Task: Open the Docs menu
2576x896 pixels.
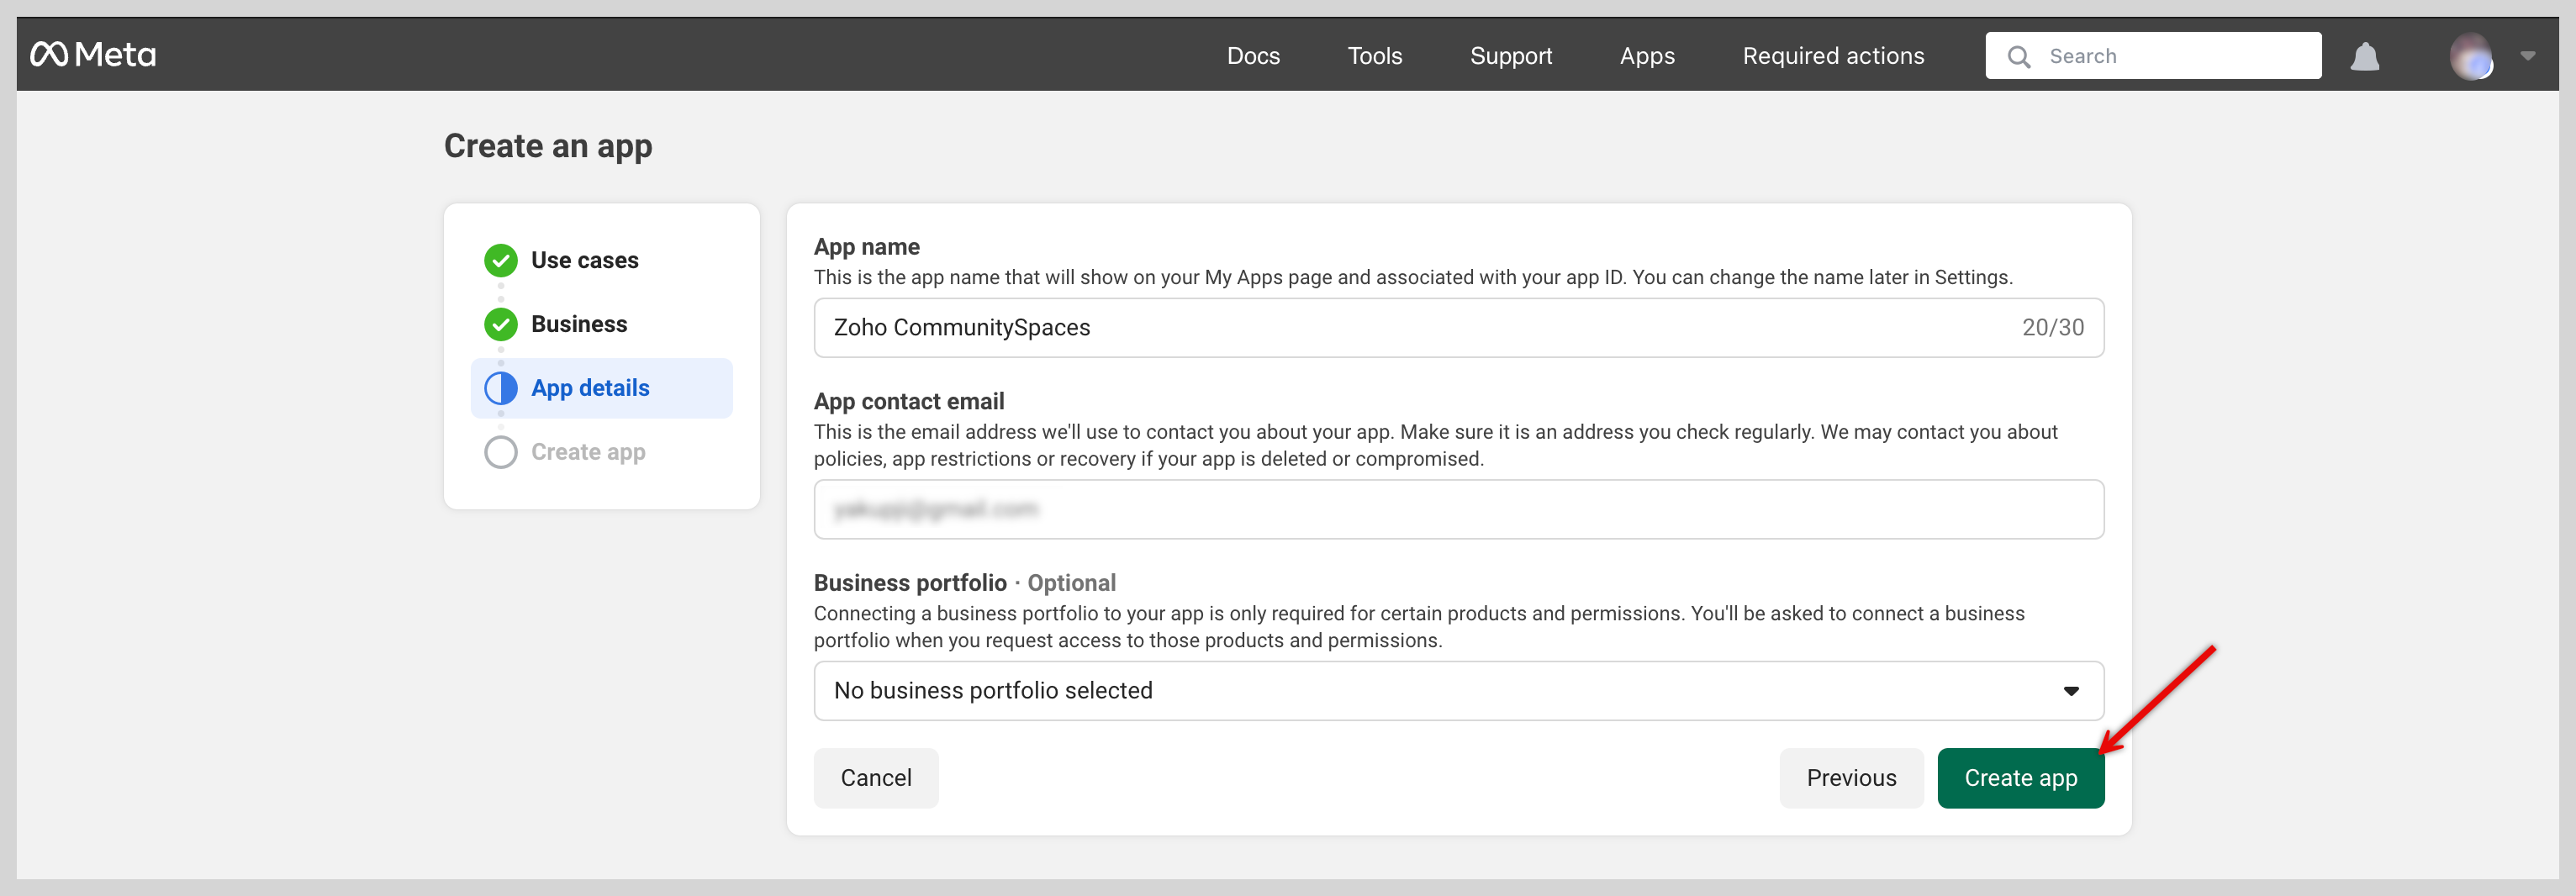Action: pos(1252,56)
